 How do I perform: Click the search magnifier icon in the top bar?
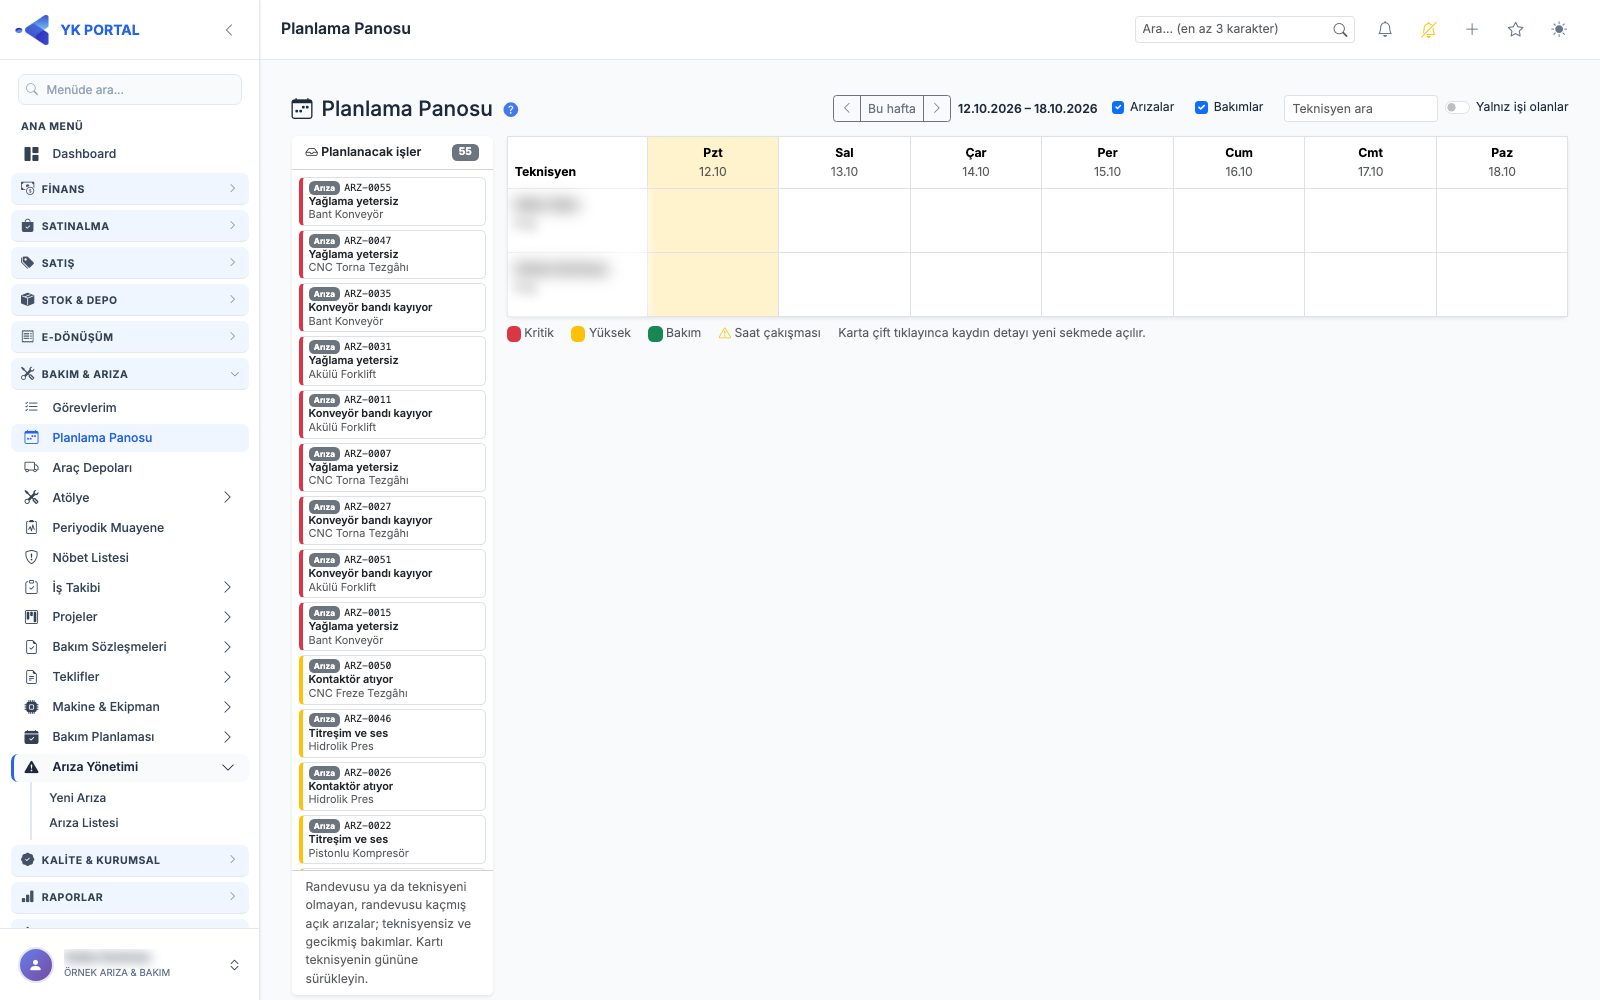(1340, 30)
